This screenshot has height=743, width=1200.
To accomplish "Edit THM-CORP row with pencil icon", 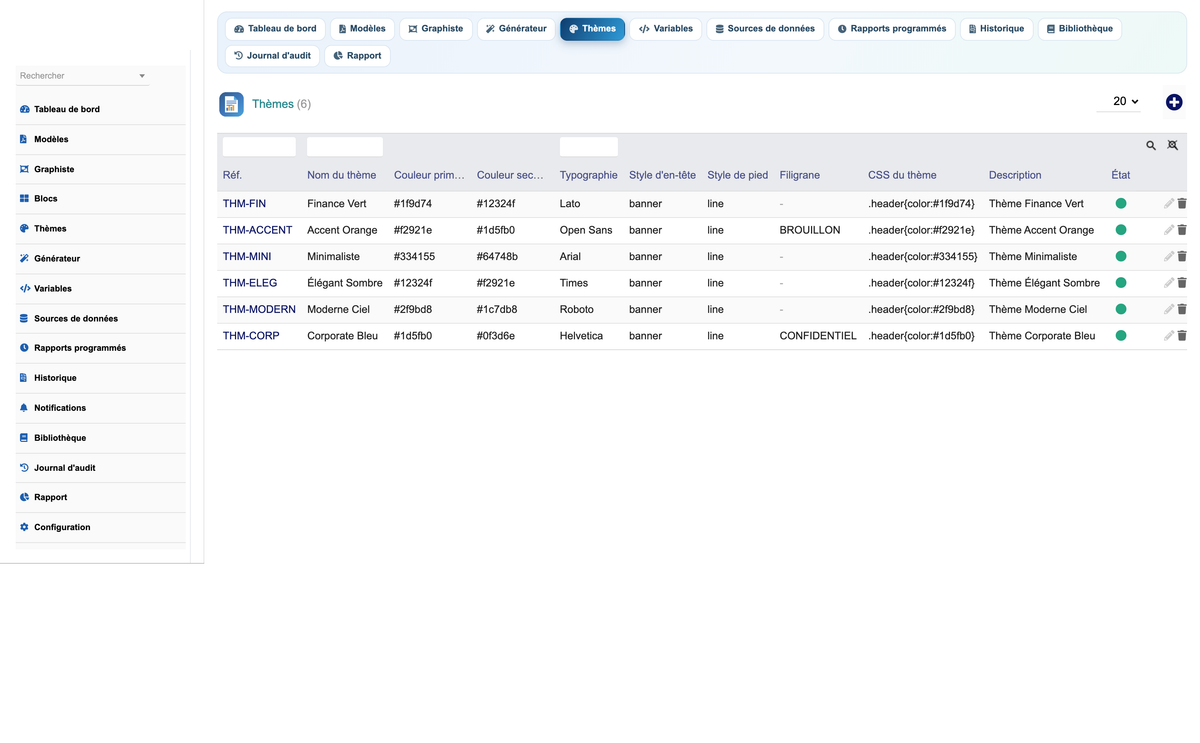I will (x=1169, y=336).
